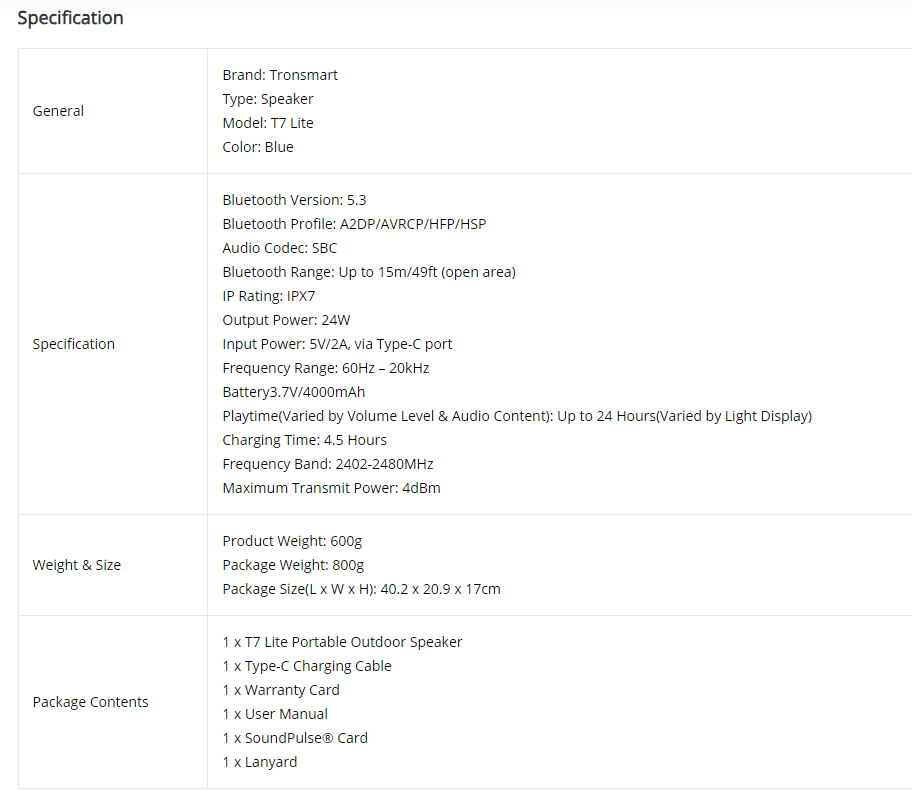Click the Battery3.7V/4000mAh text
912x790 pixels.
(294, 392)
